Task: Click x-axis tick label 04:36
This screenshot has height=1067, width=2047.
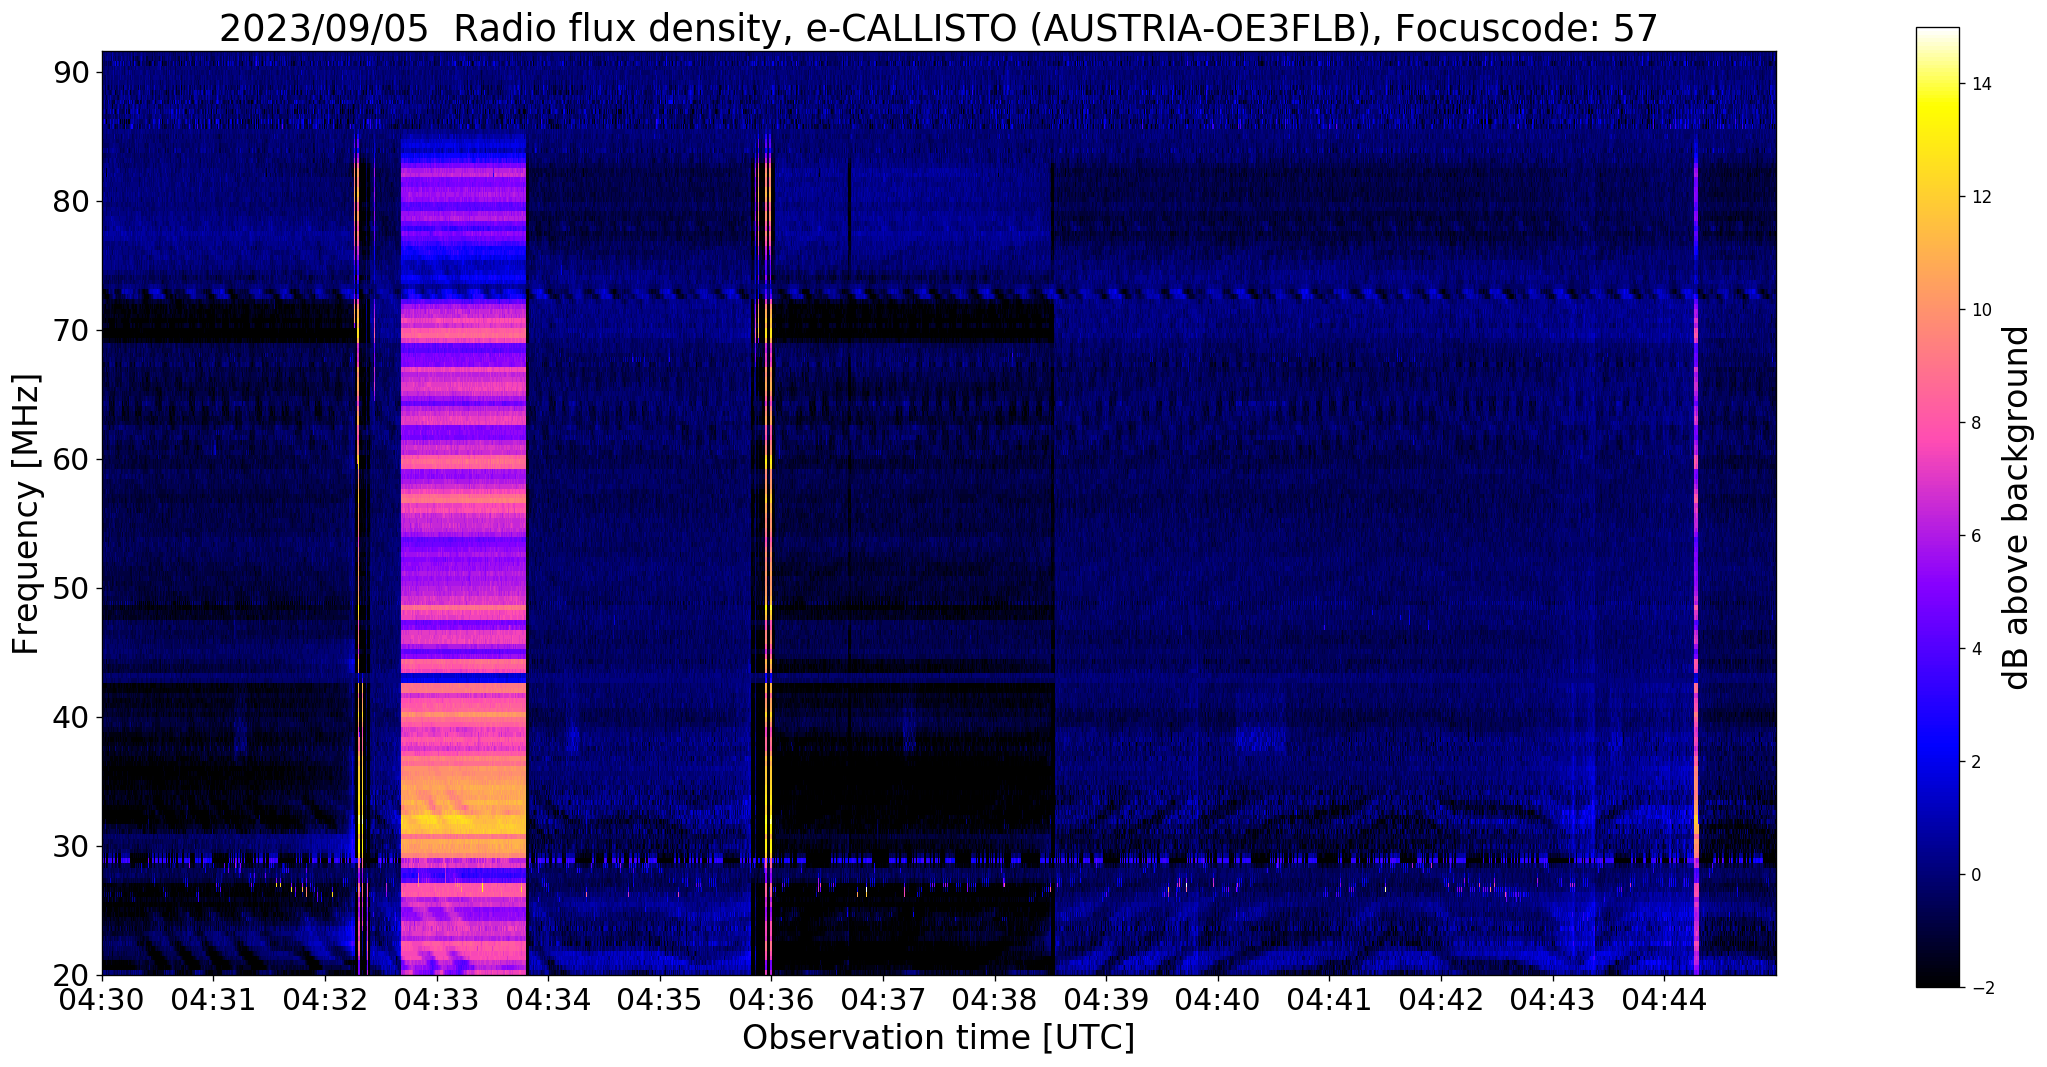Action: click(771, 1000)
